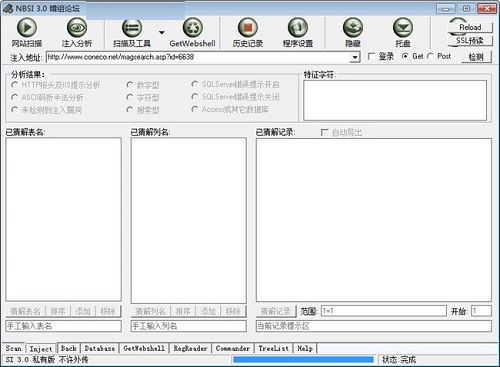Open the TreeList tab

click(x=274, y=348)
